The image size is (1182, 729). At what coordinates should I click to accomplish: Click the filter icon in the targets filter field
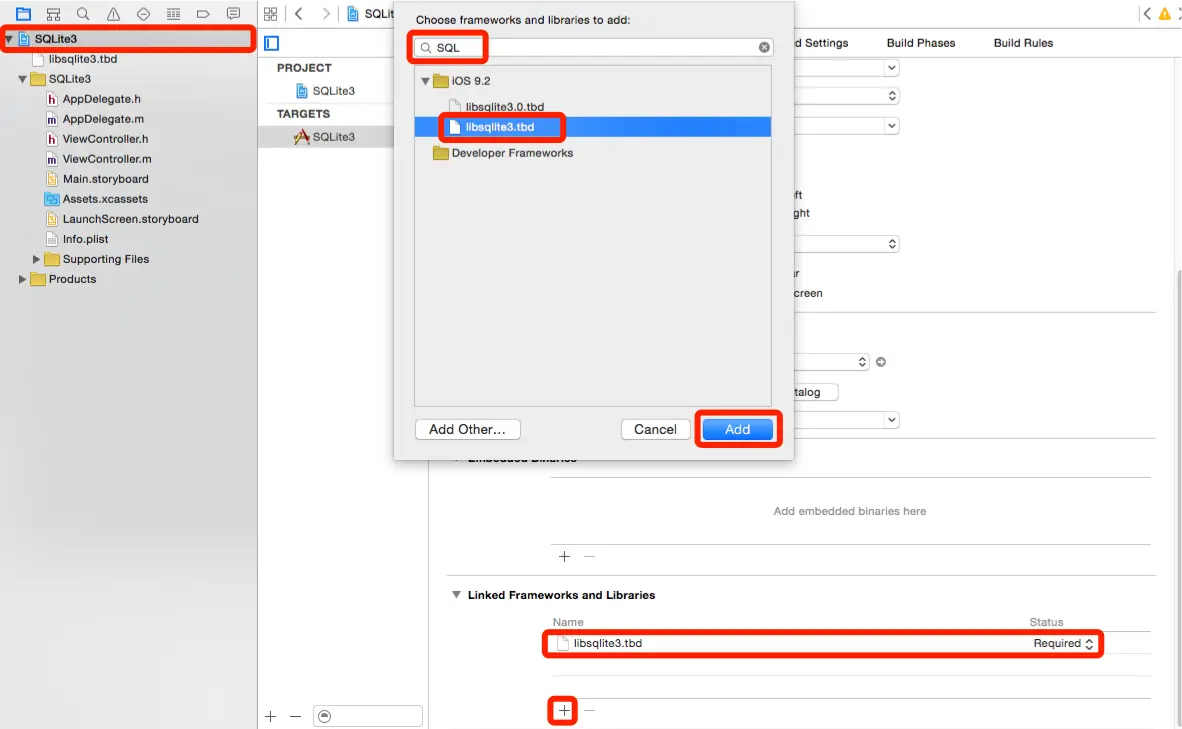(x=325, y=716)
